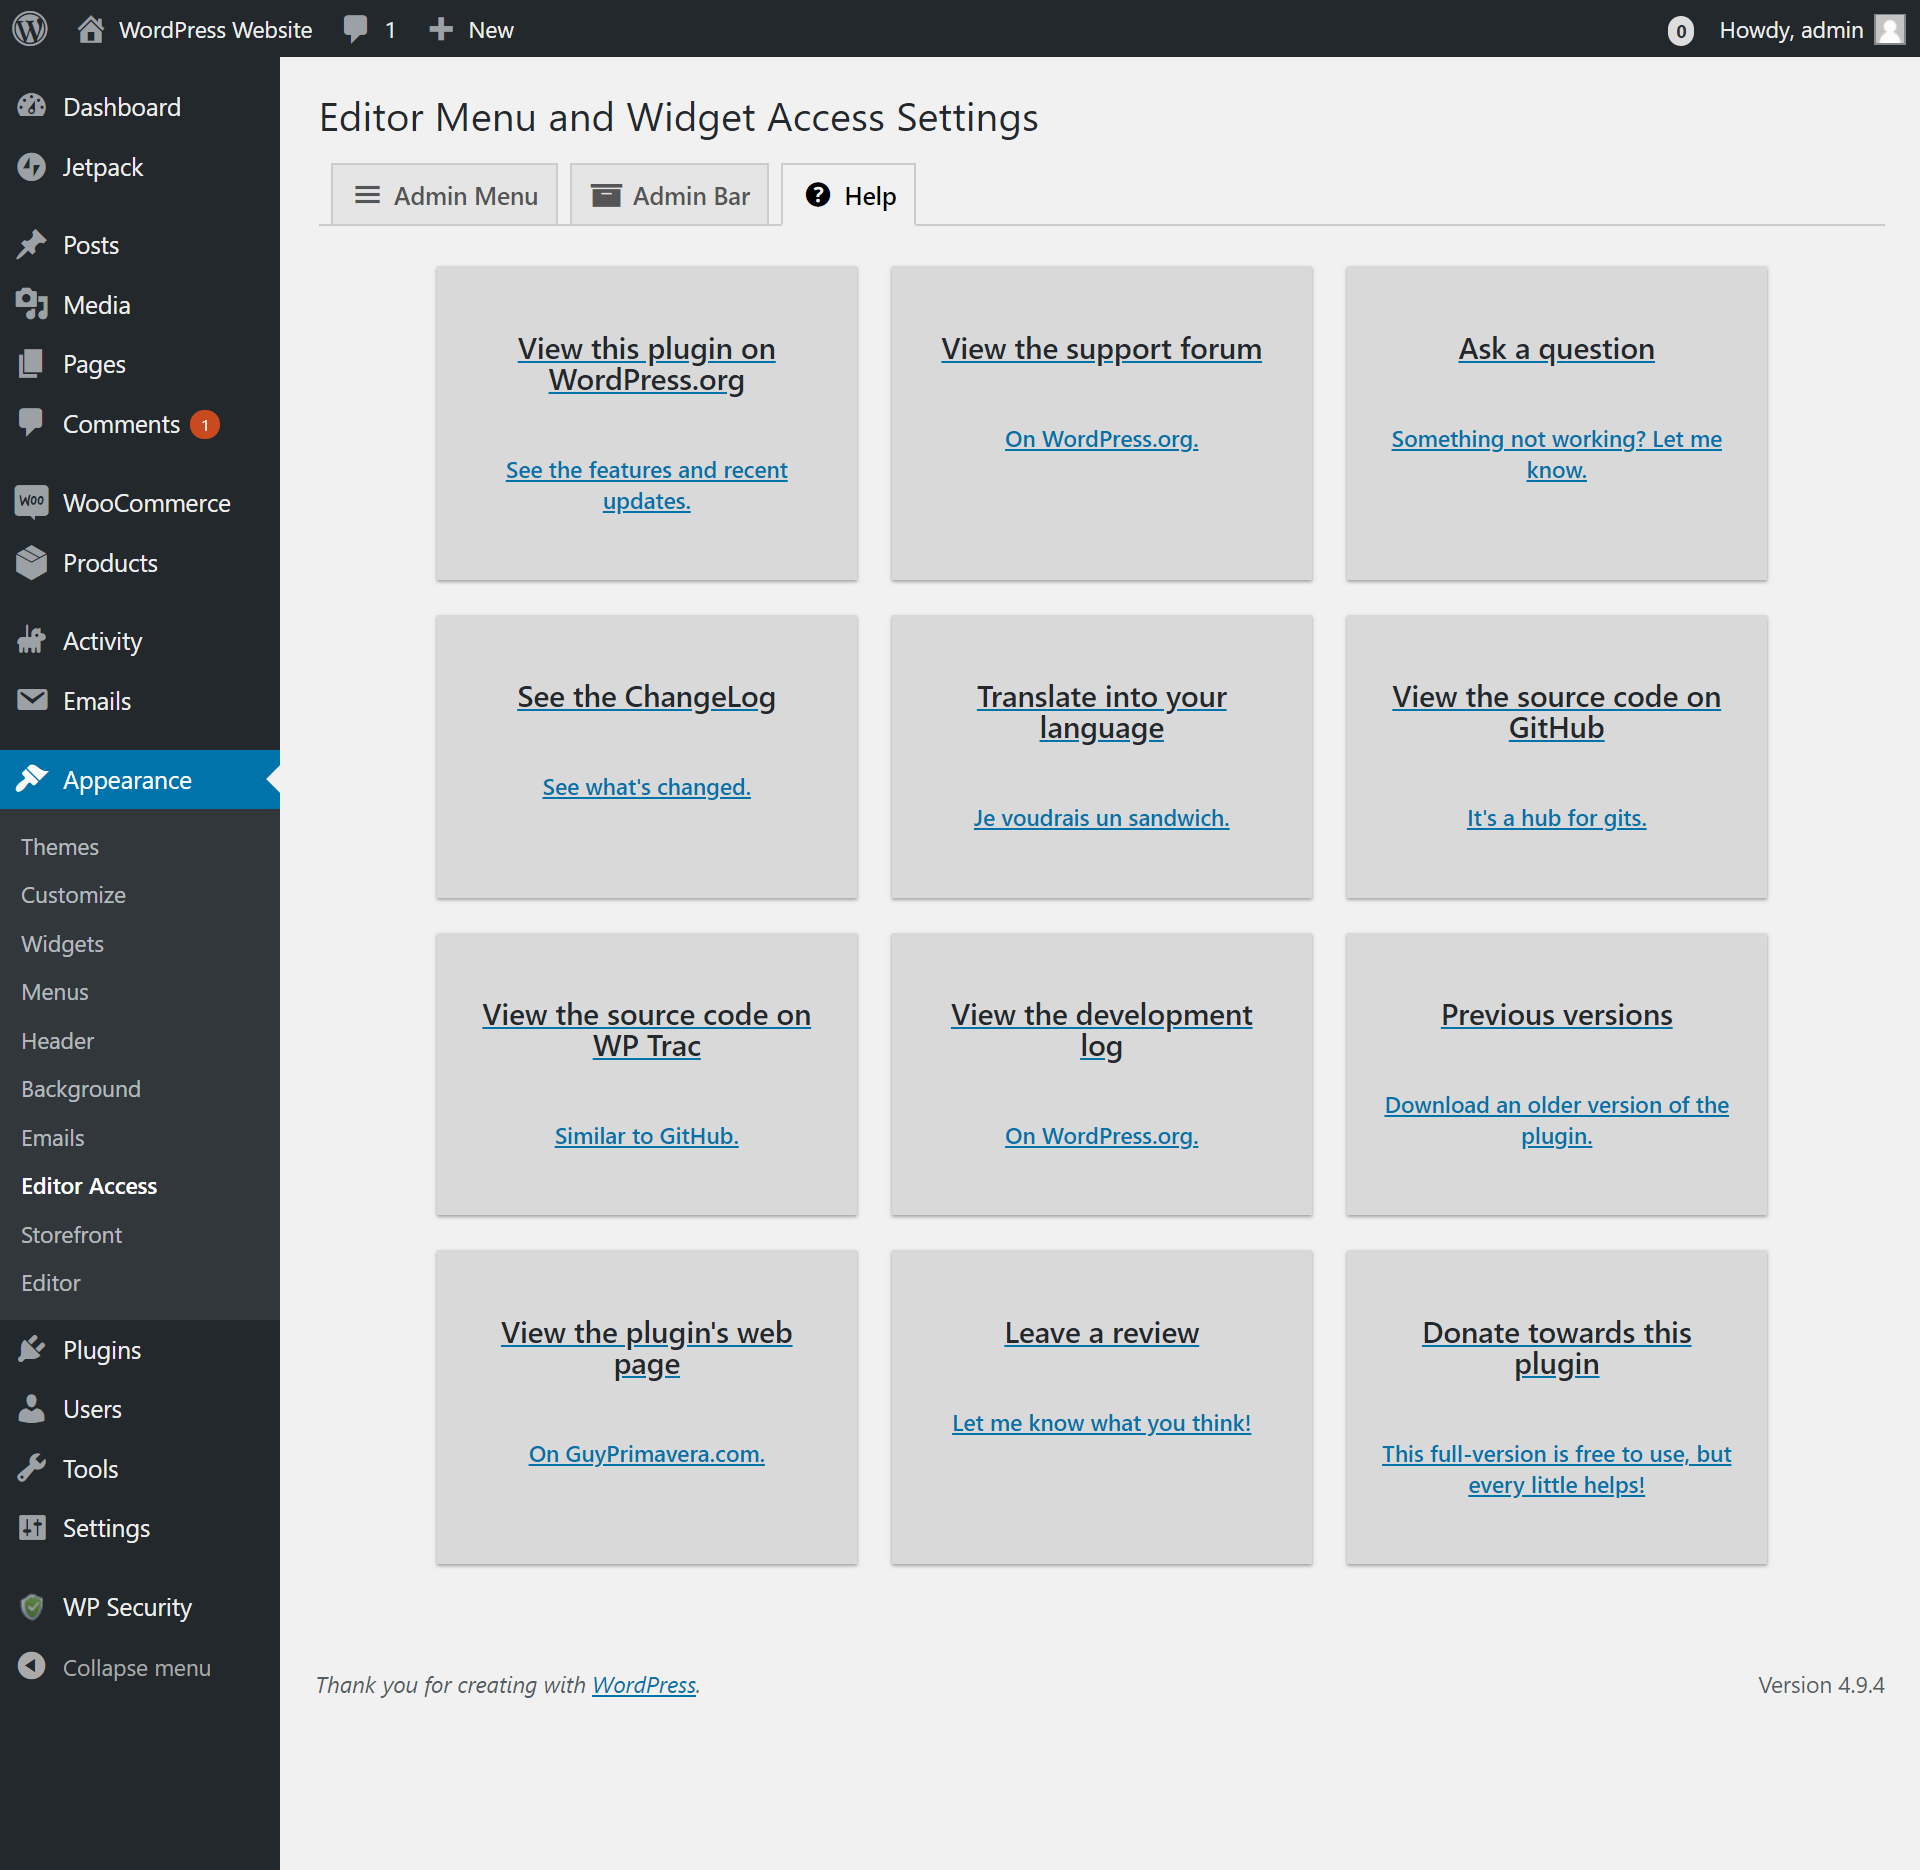Click the WordPress logo icon
1920x1870 pixels.
(30, 29)
